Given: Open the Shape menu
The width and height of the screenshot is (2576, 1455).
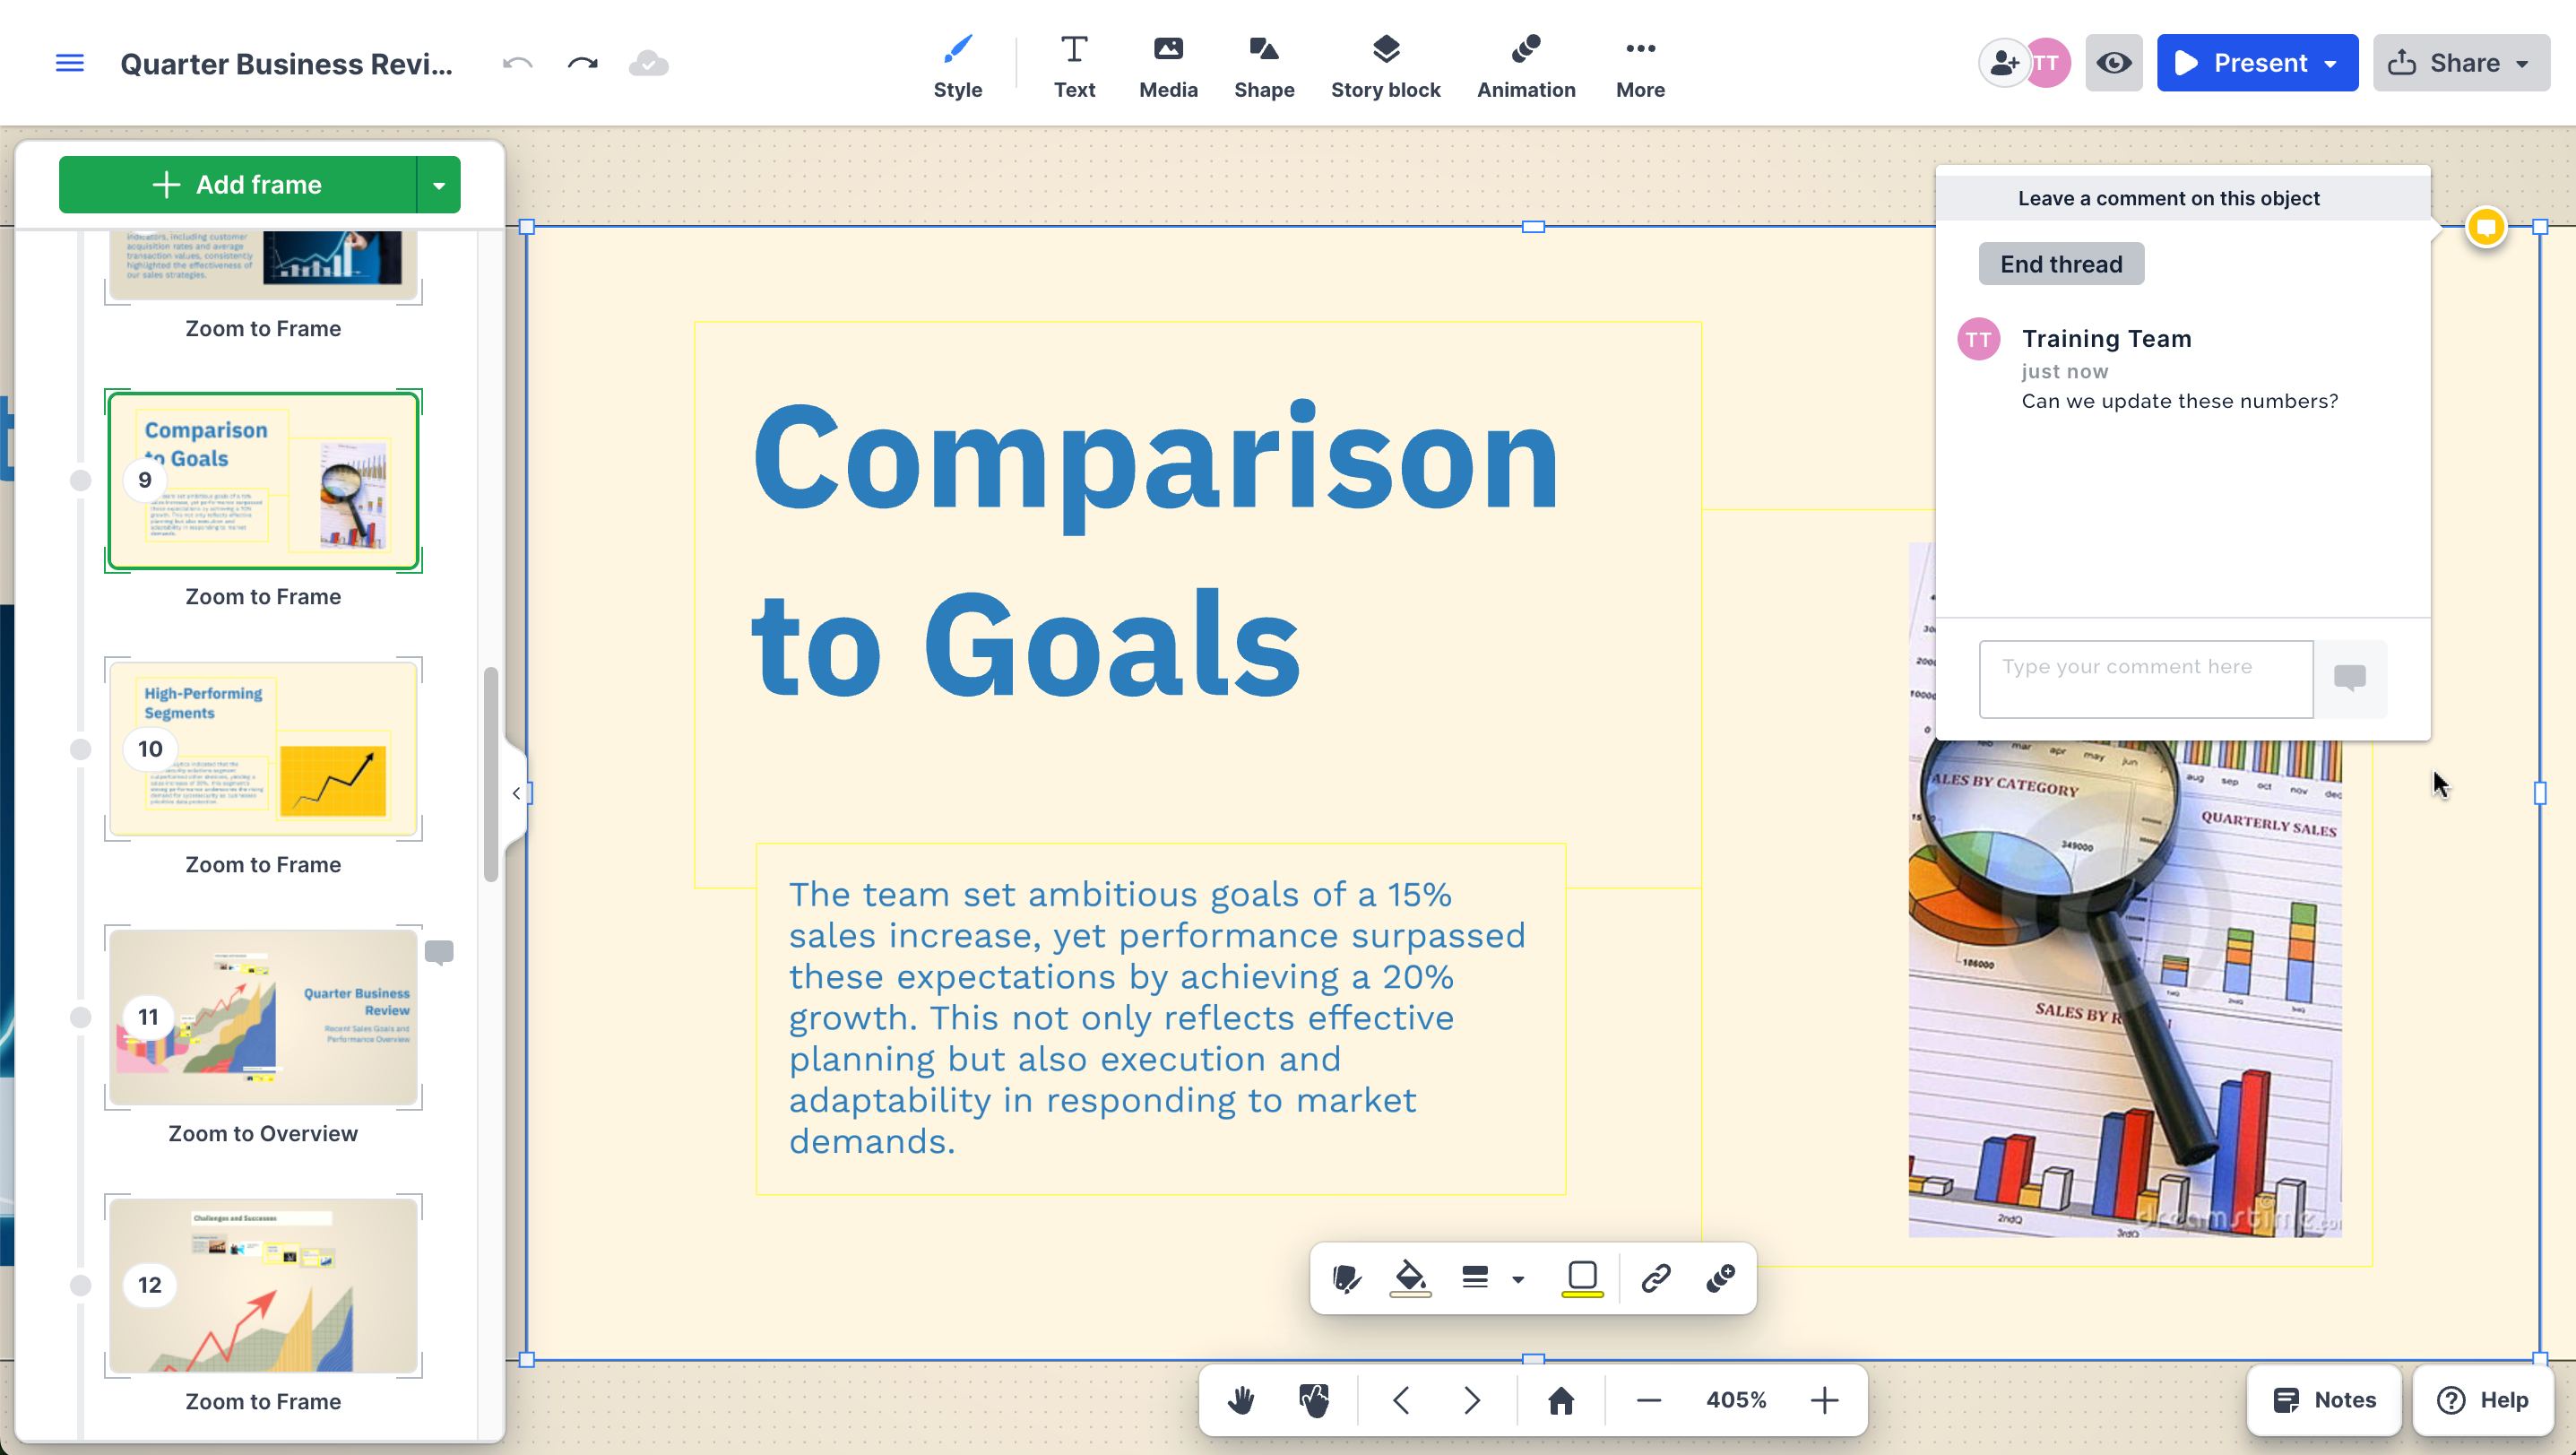Looking at the screenshot, I should click(1264, 66).
